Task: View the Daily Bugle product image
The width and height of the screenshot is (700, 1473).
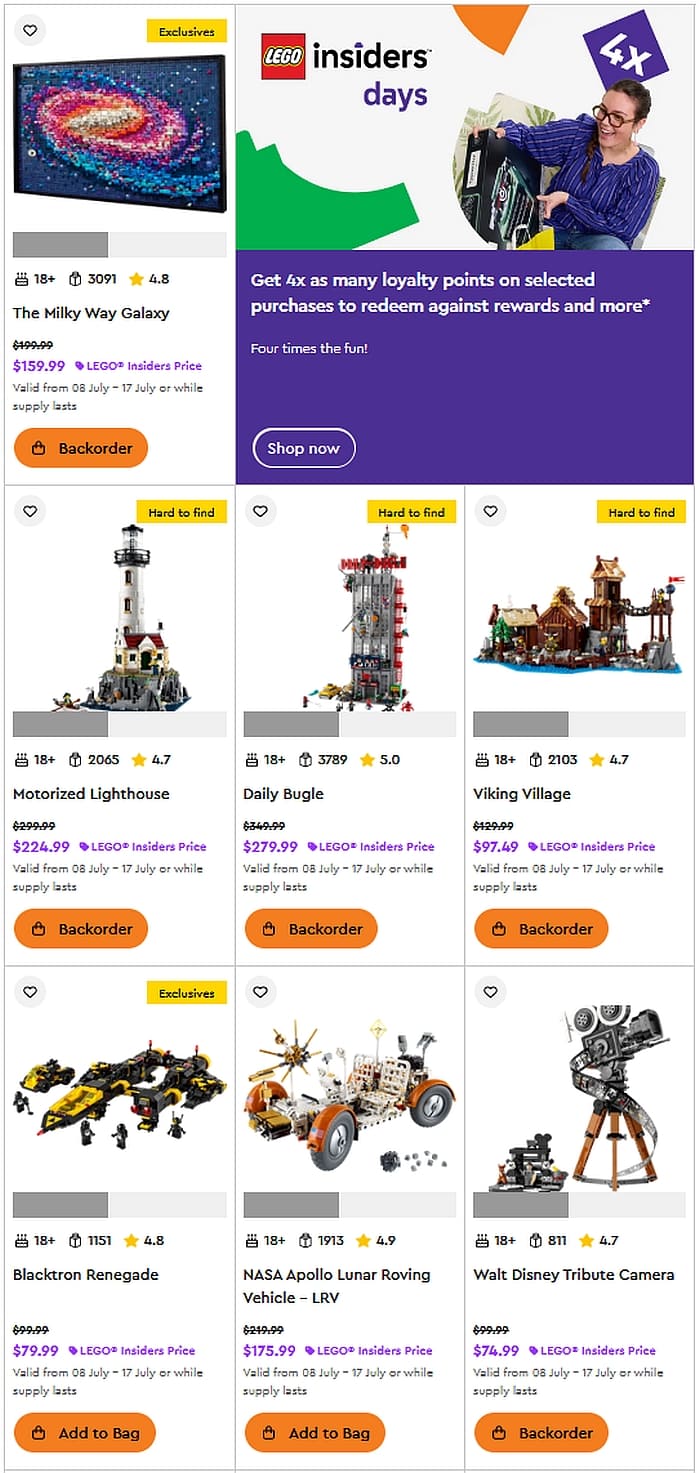Action: (350, 618)
